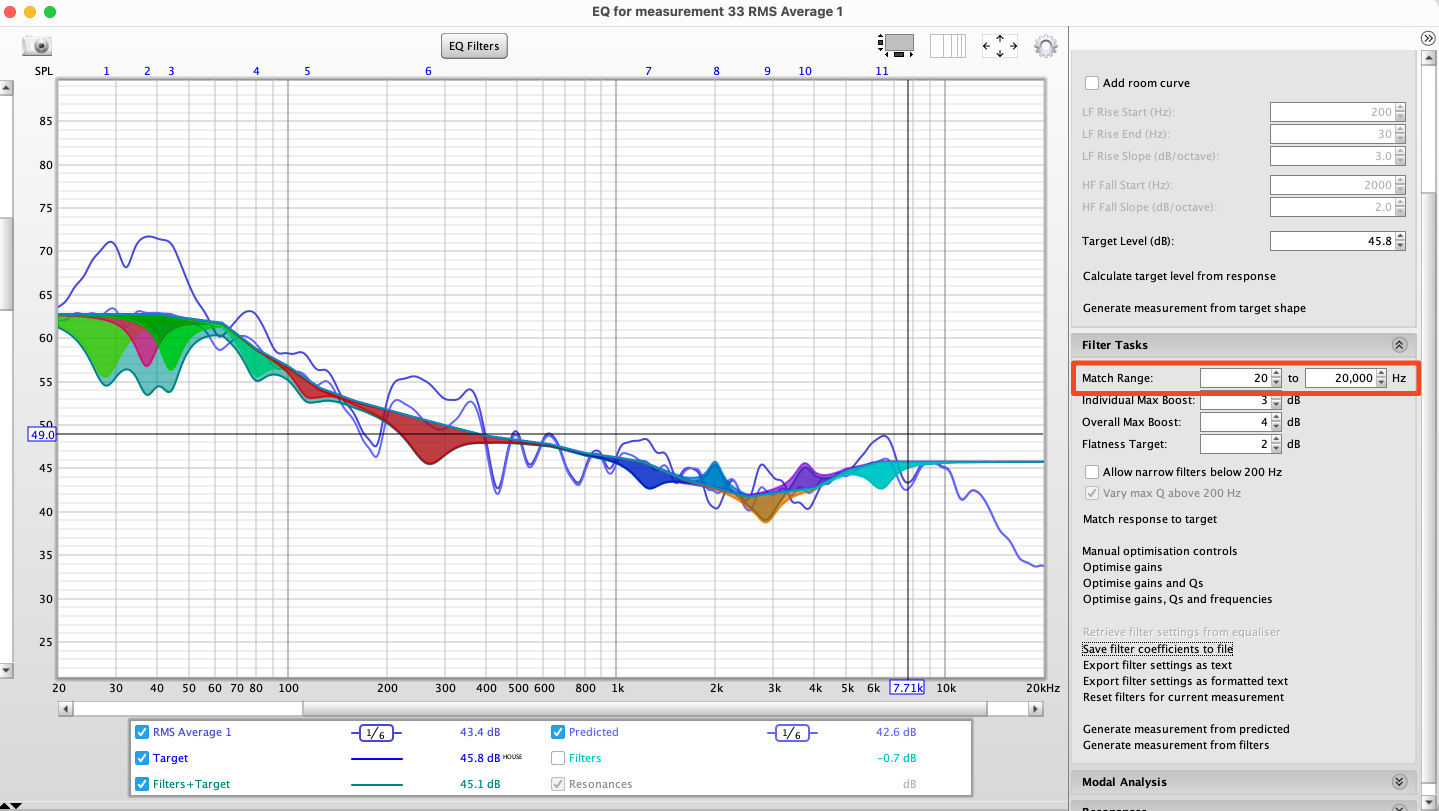Select filter marker 6 above graph
Viewport: 1439px width, 811px height.
pyautogui.click(x=428, y=71)
